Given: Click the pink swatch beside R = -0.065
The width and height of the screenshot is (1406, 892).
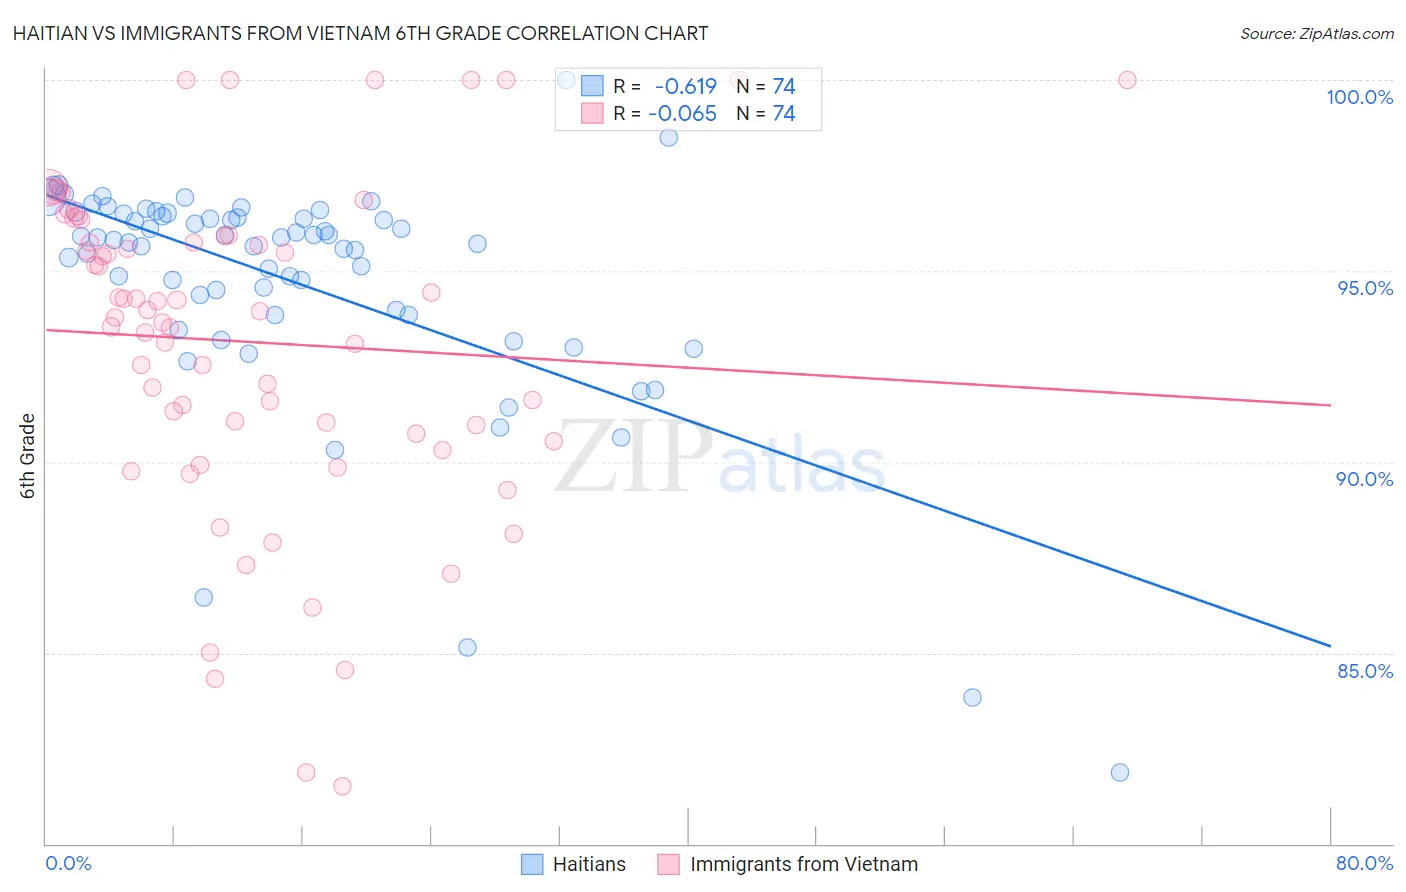Looking at the screenshot, I should tap(592, 113).
